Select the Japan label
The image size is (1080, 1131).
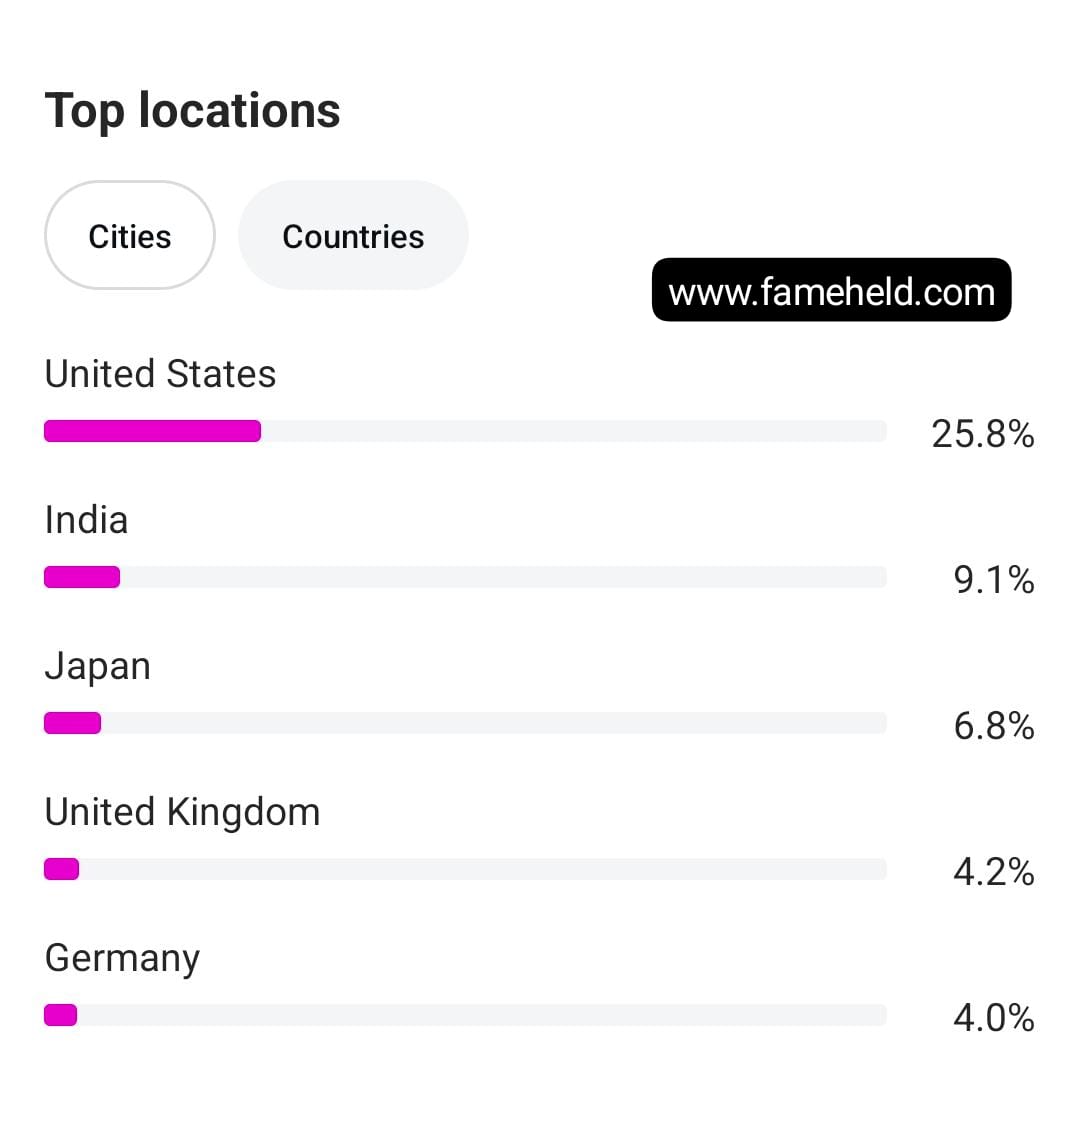97,666
